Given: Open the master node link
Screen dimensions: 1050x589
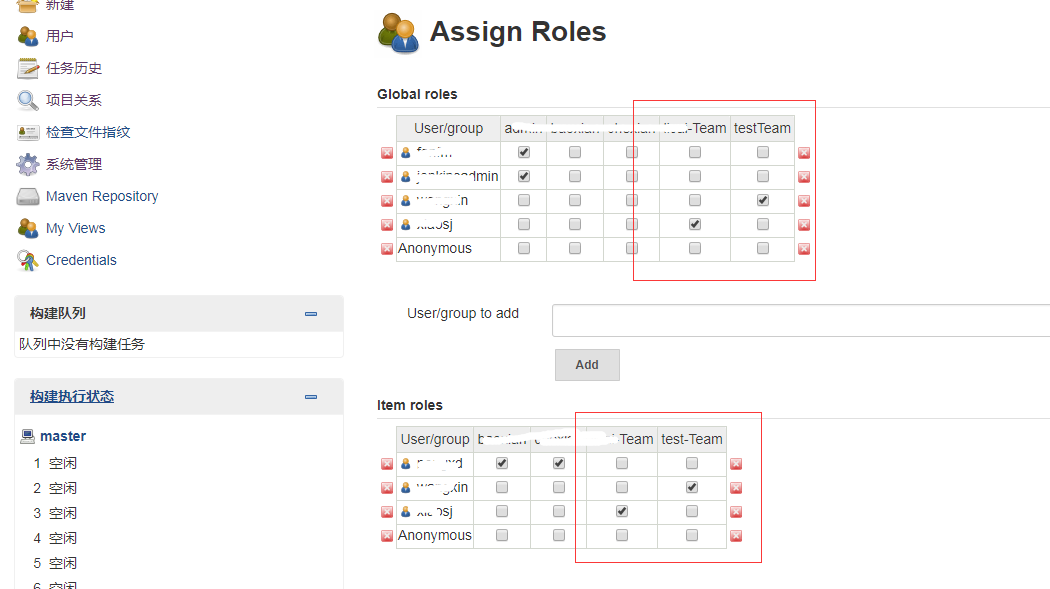Looking at the screenshot, I should [63, 436].
